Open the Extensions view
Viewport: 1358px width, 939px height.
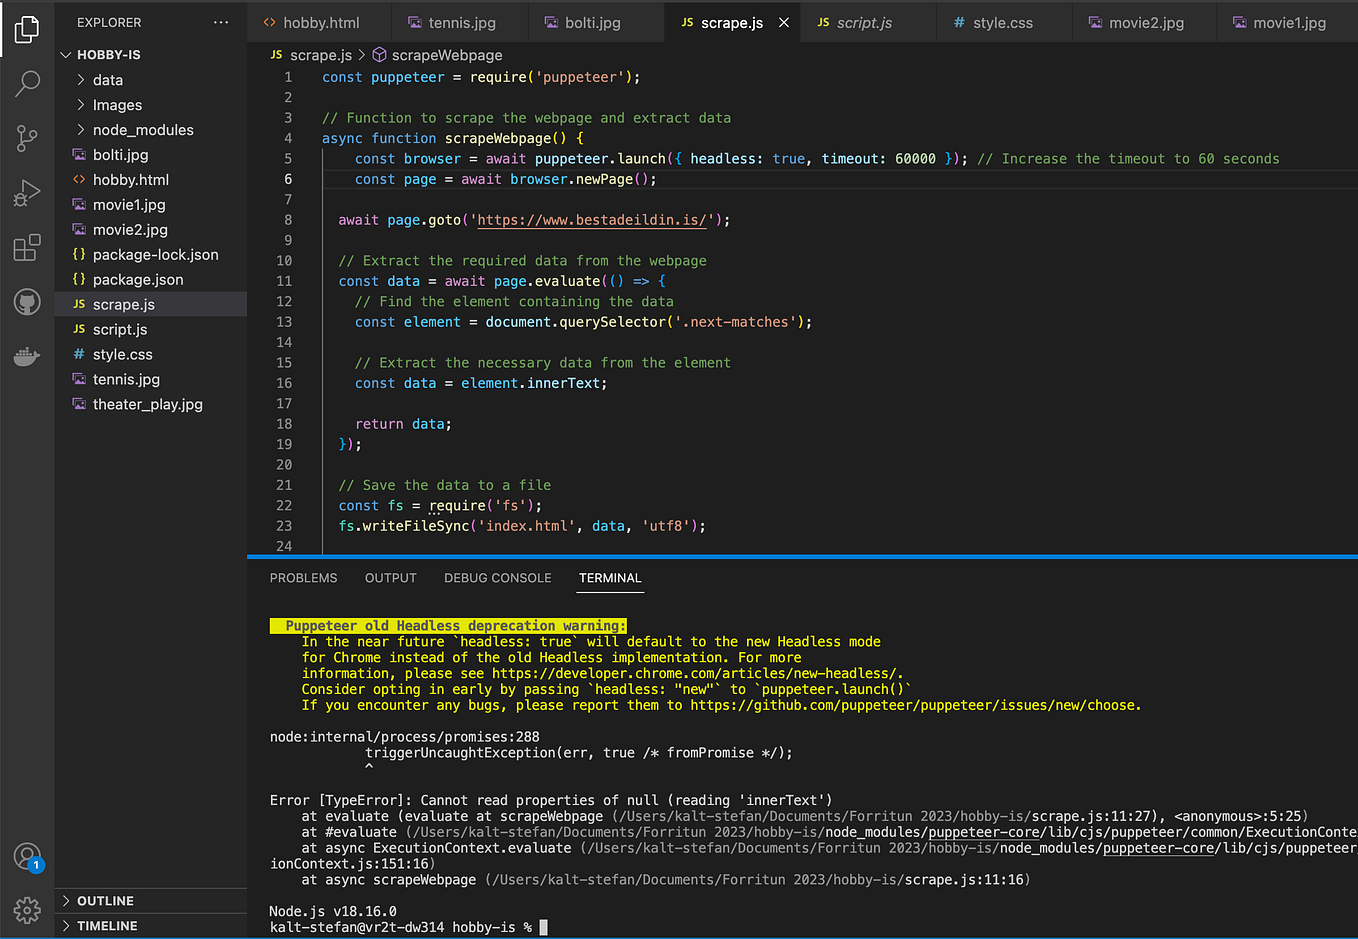[27, 248]
